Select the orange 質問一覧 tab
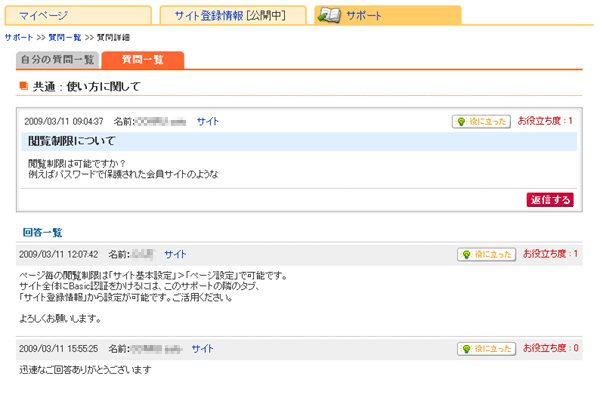This screenshot has width=600, height=398. [143, 60]
